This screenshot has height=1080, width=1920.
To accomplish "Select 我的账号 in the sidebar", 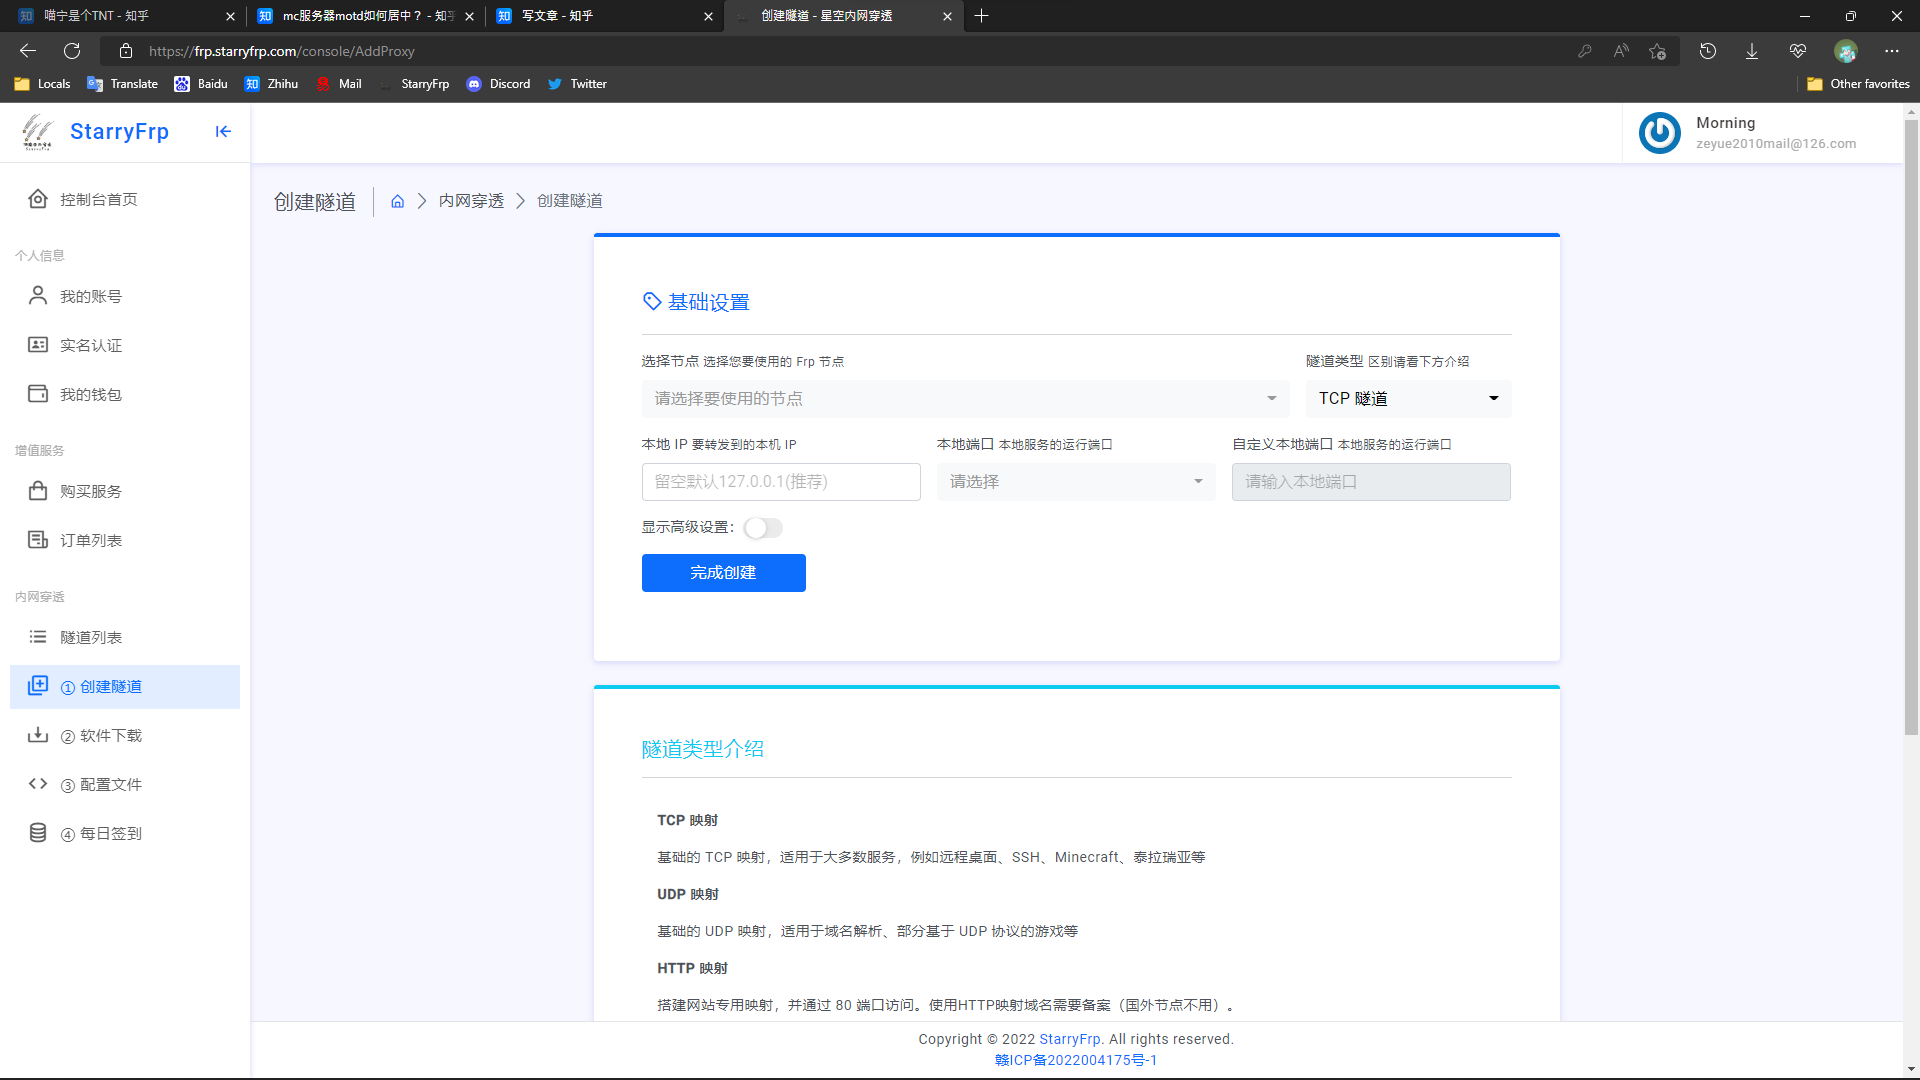I will 89,295.
